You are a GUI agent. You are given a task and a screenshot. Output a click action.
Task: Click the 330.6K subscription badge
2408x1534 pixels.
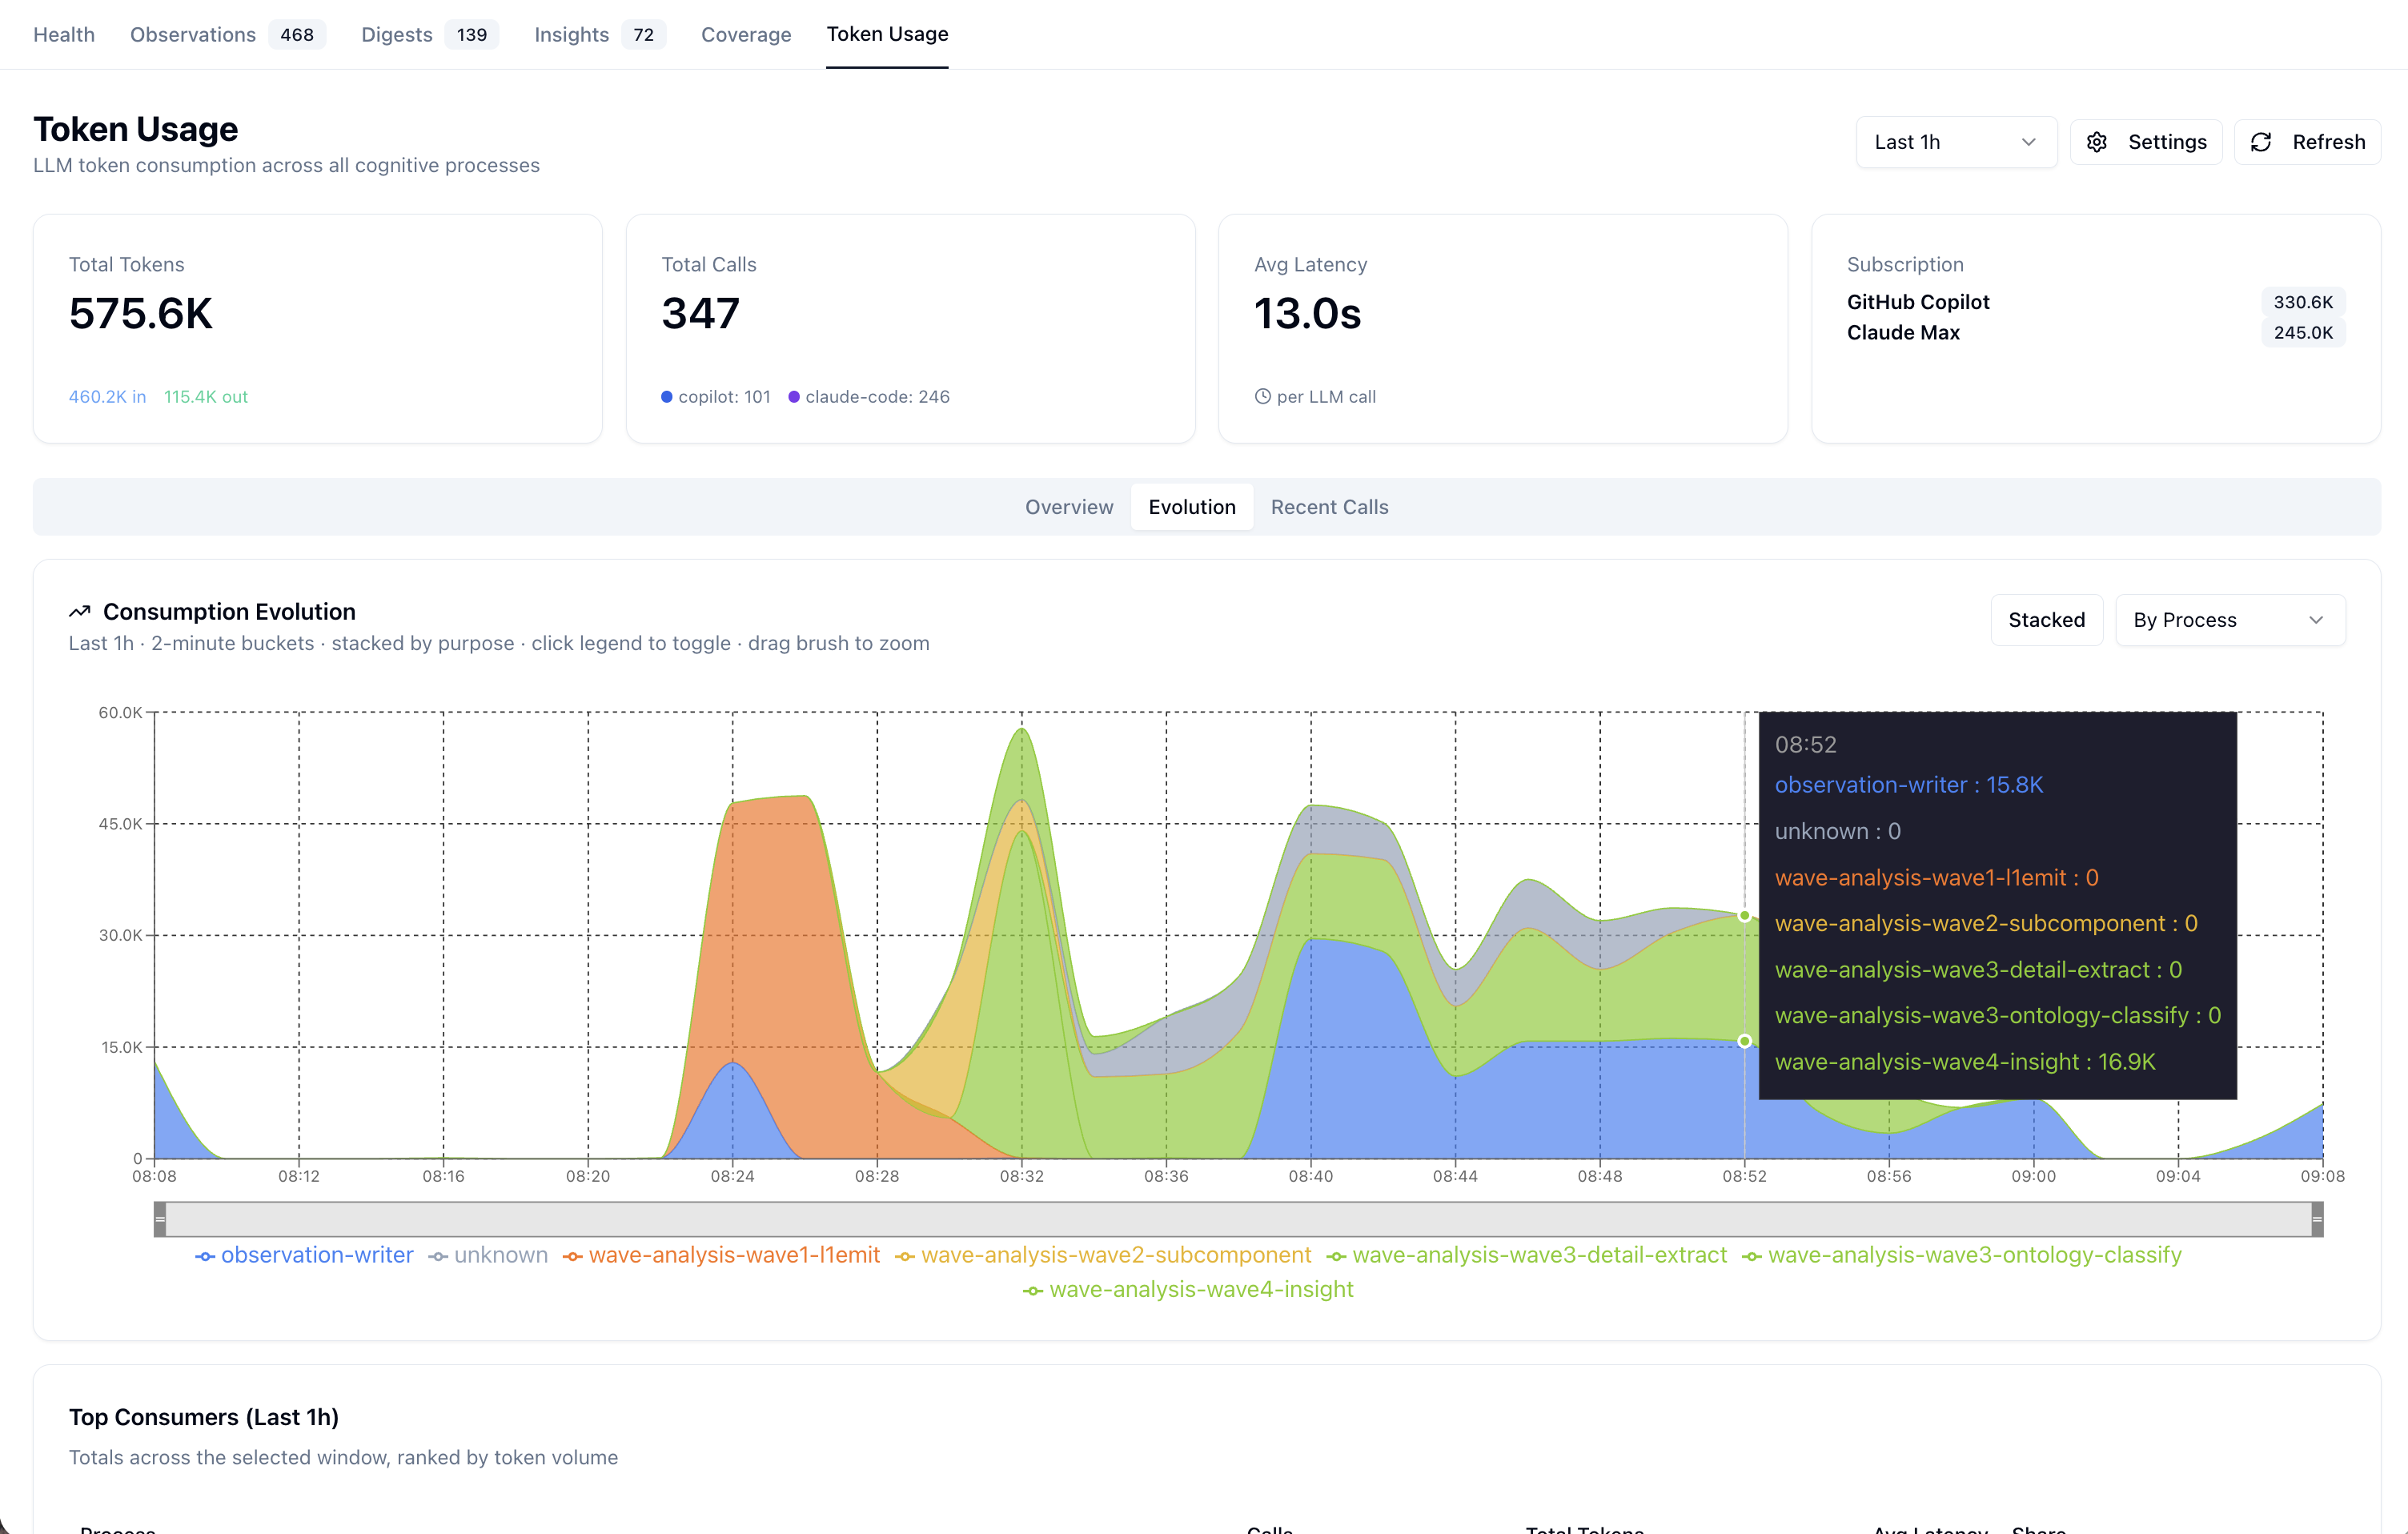click(2303, 302)
